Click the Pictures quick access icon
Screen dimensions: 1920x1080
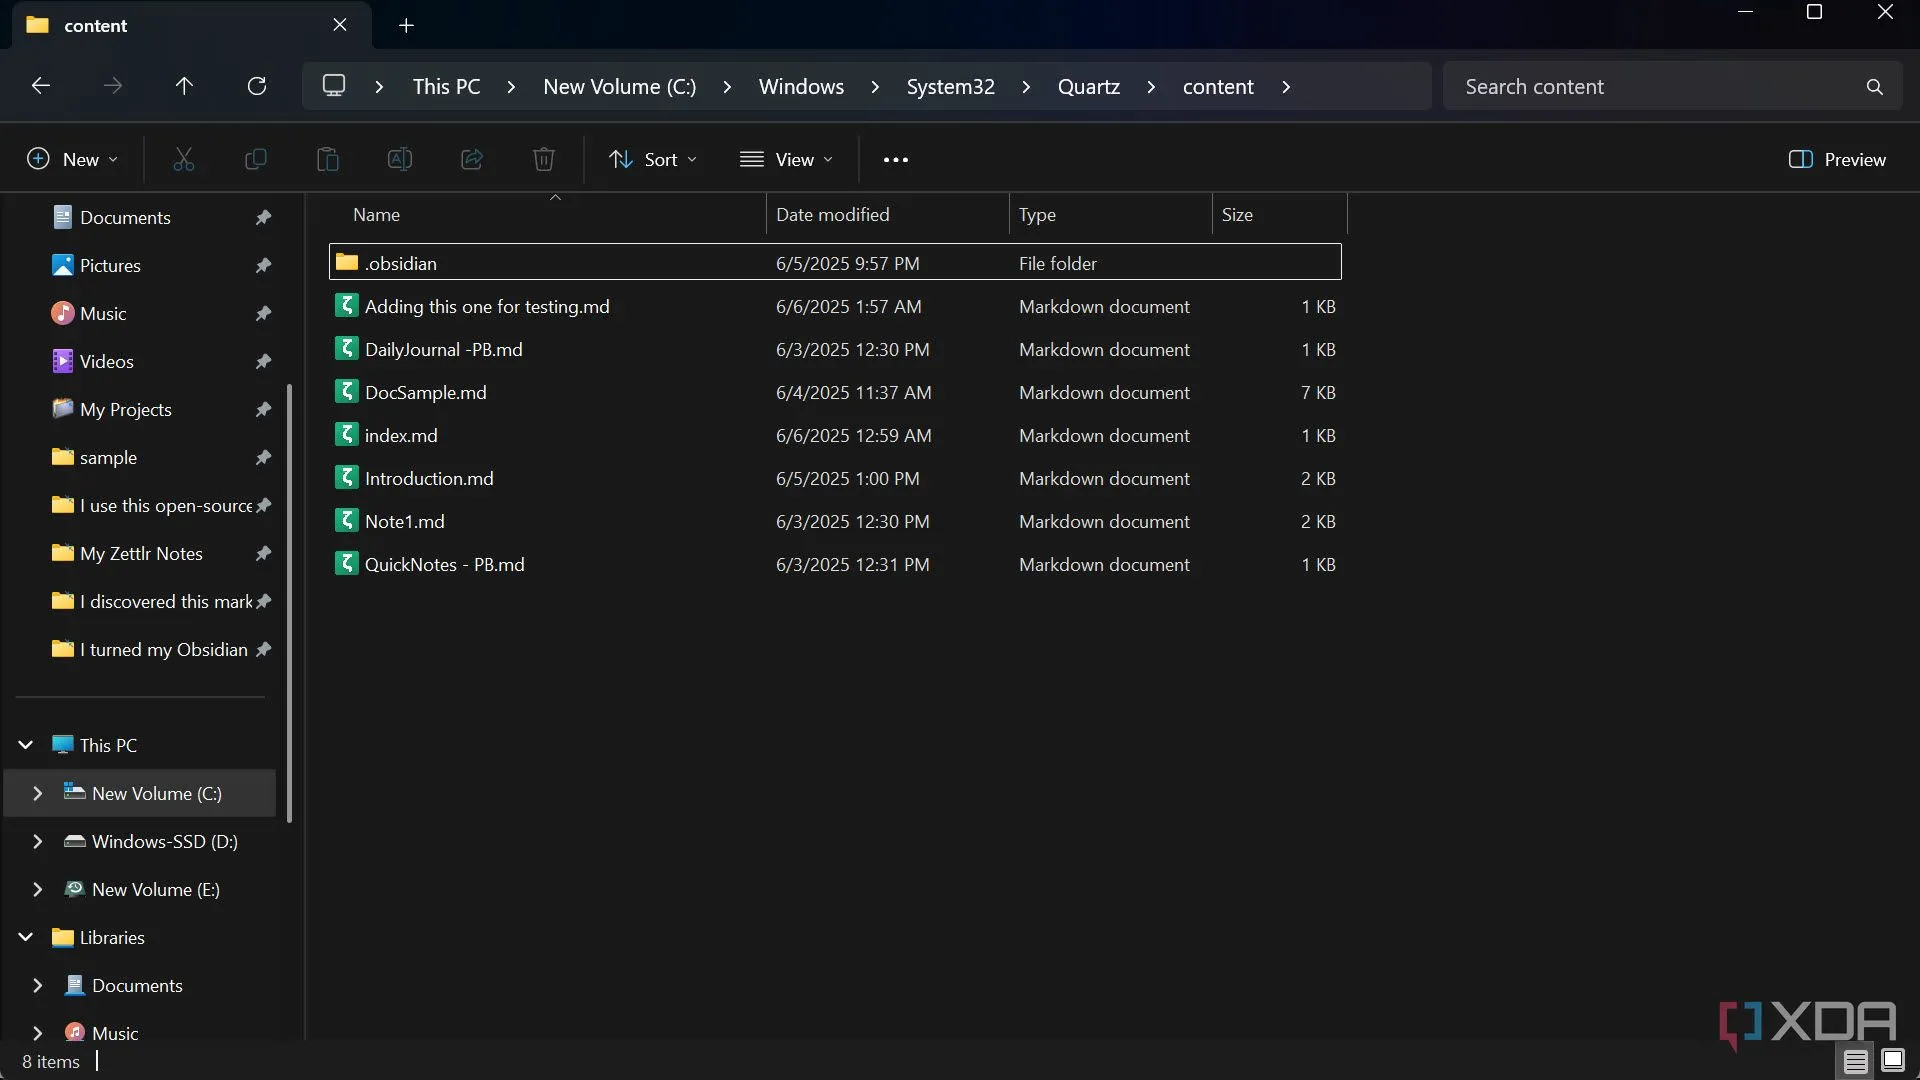pyautogui.click(x=62, y=265)
